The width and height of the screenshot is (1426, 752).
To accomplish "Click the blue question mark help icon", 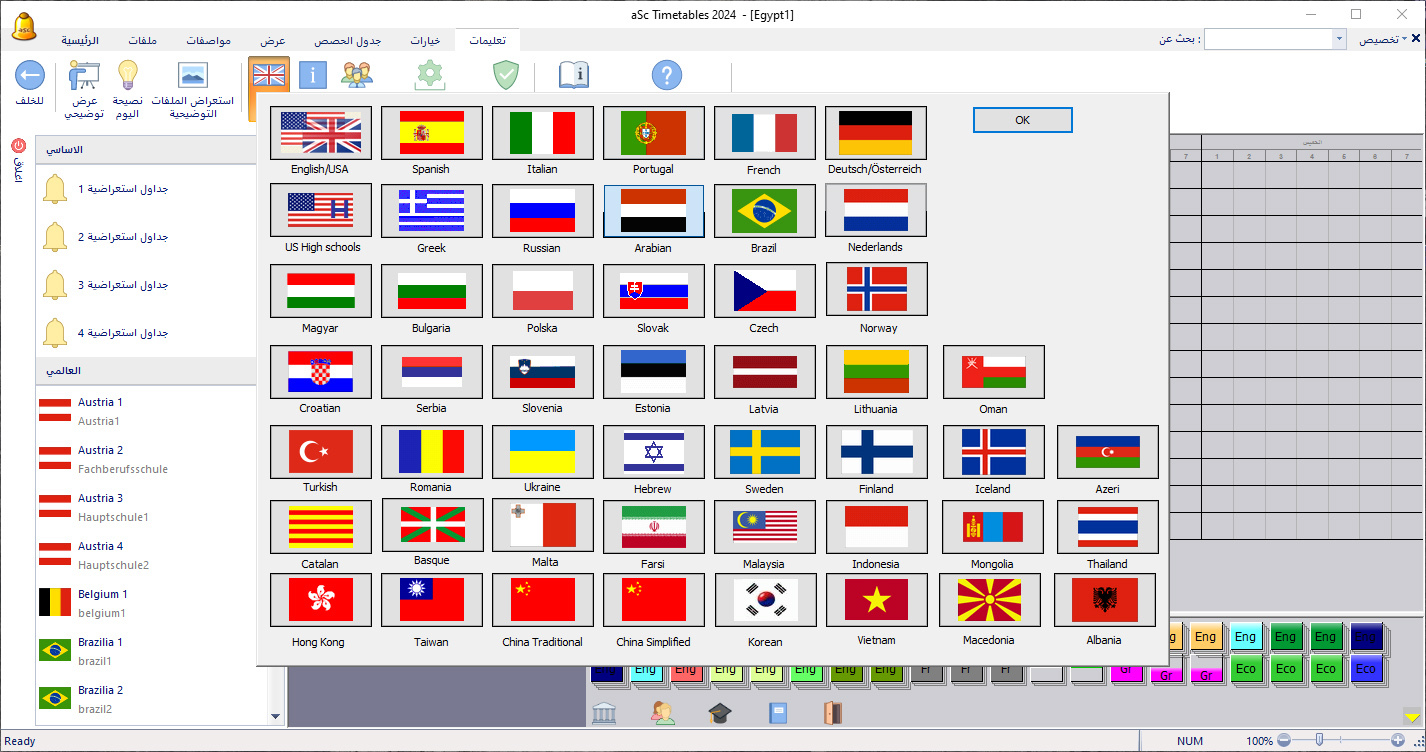I will pos(667,76).
